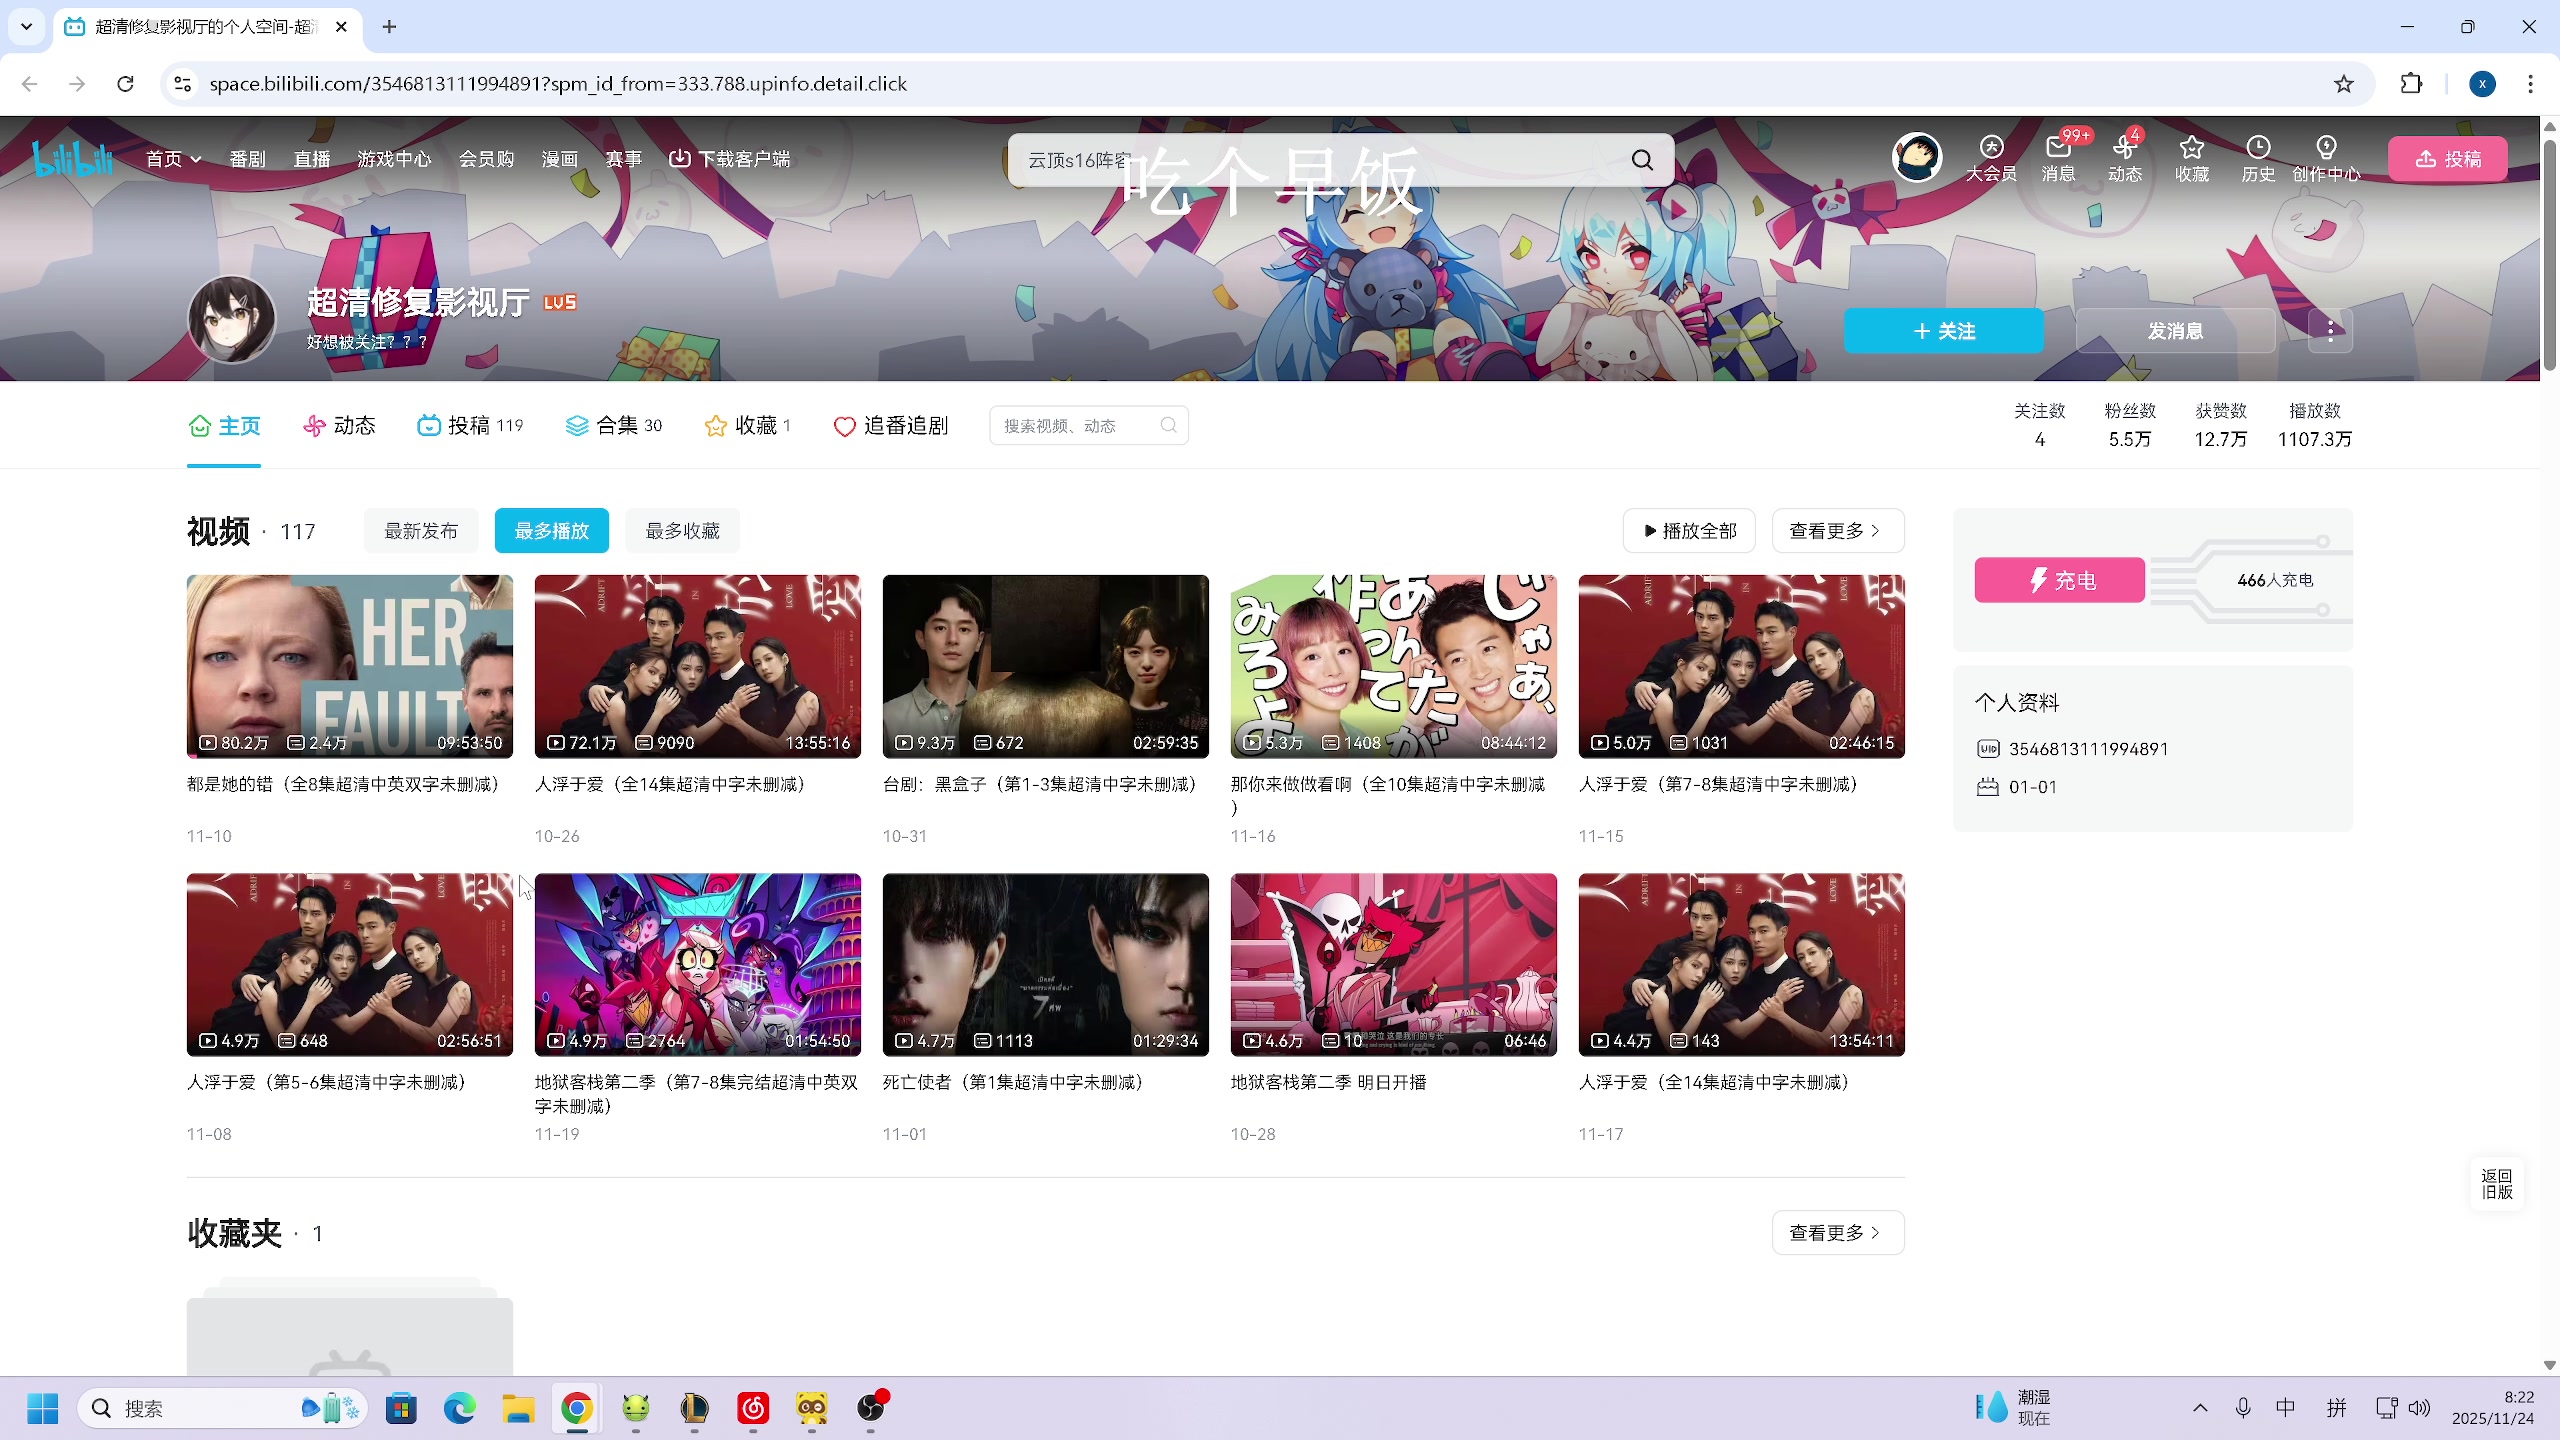Click the search magnifier icon in header

tap(1642, 160)
